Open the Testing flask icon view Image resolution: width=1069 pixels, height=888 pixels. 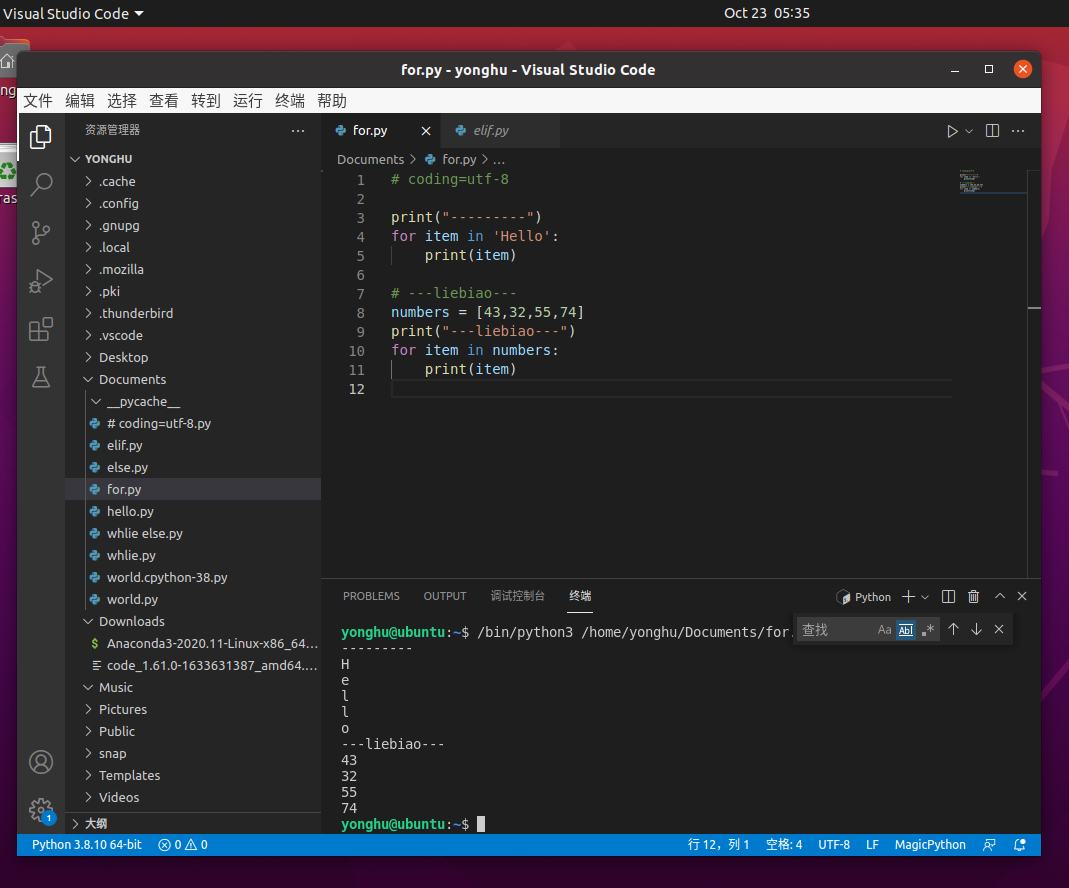coord(41,377)
